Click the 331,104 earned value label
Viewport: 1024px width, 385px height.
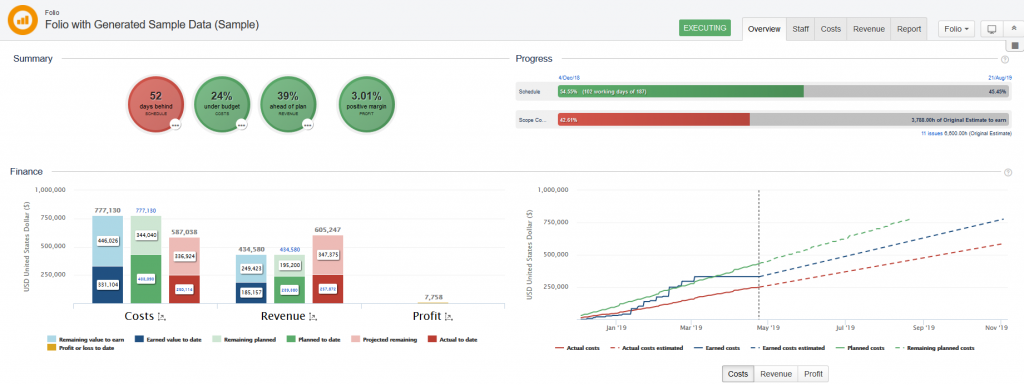click(107, 285)
